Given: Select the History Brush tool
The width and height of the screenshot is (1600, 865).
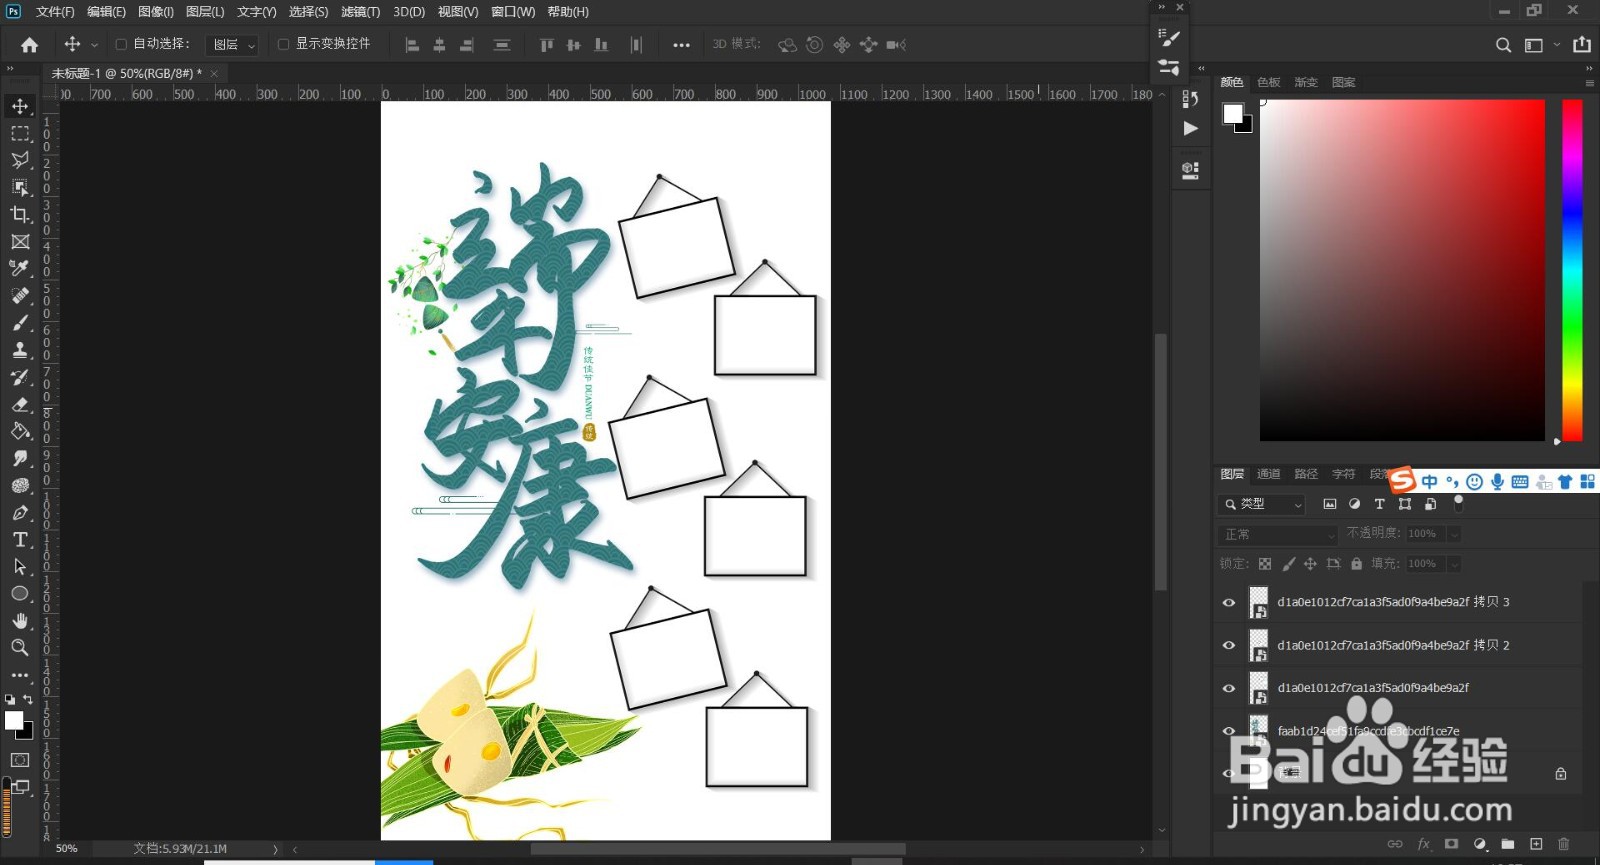Looking at the screenshot, I should [x=20, y=377].
